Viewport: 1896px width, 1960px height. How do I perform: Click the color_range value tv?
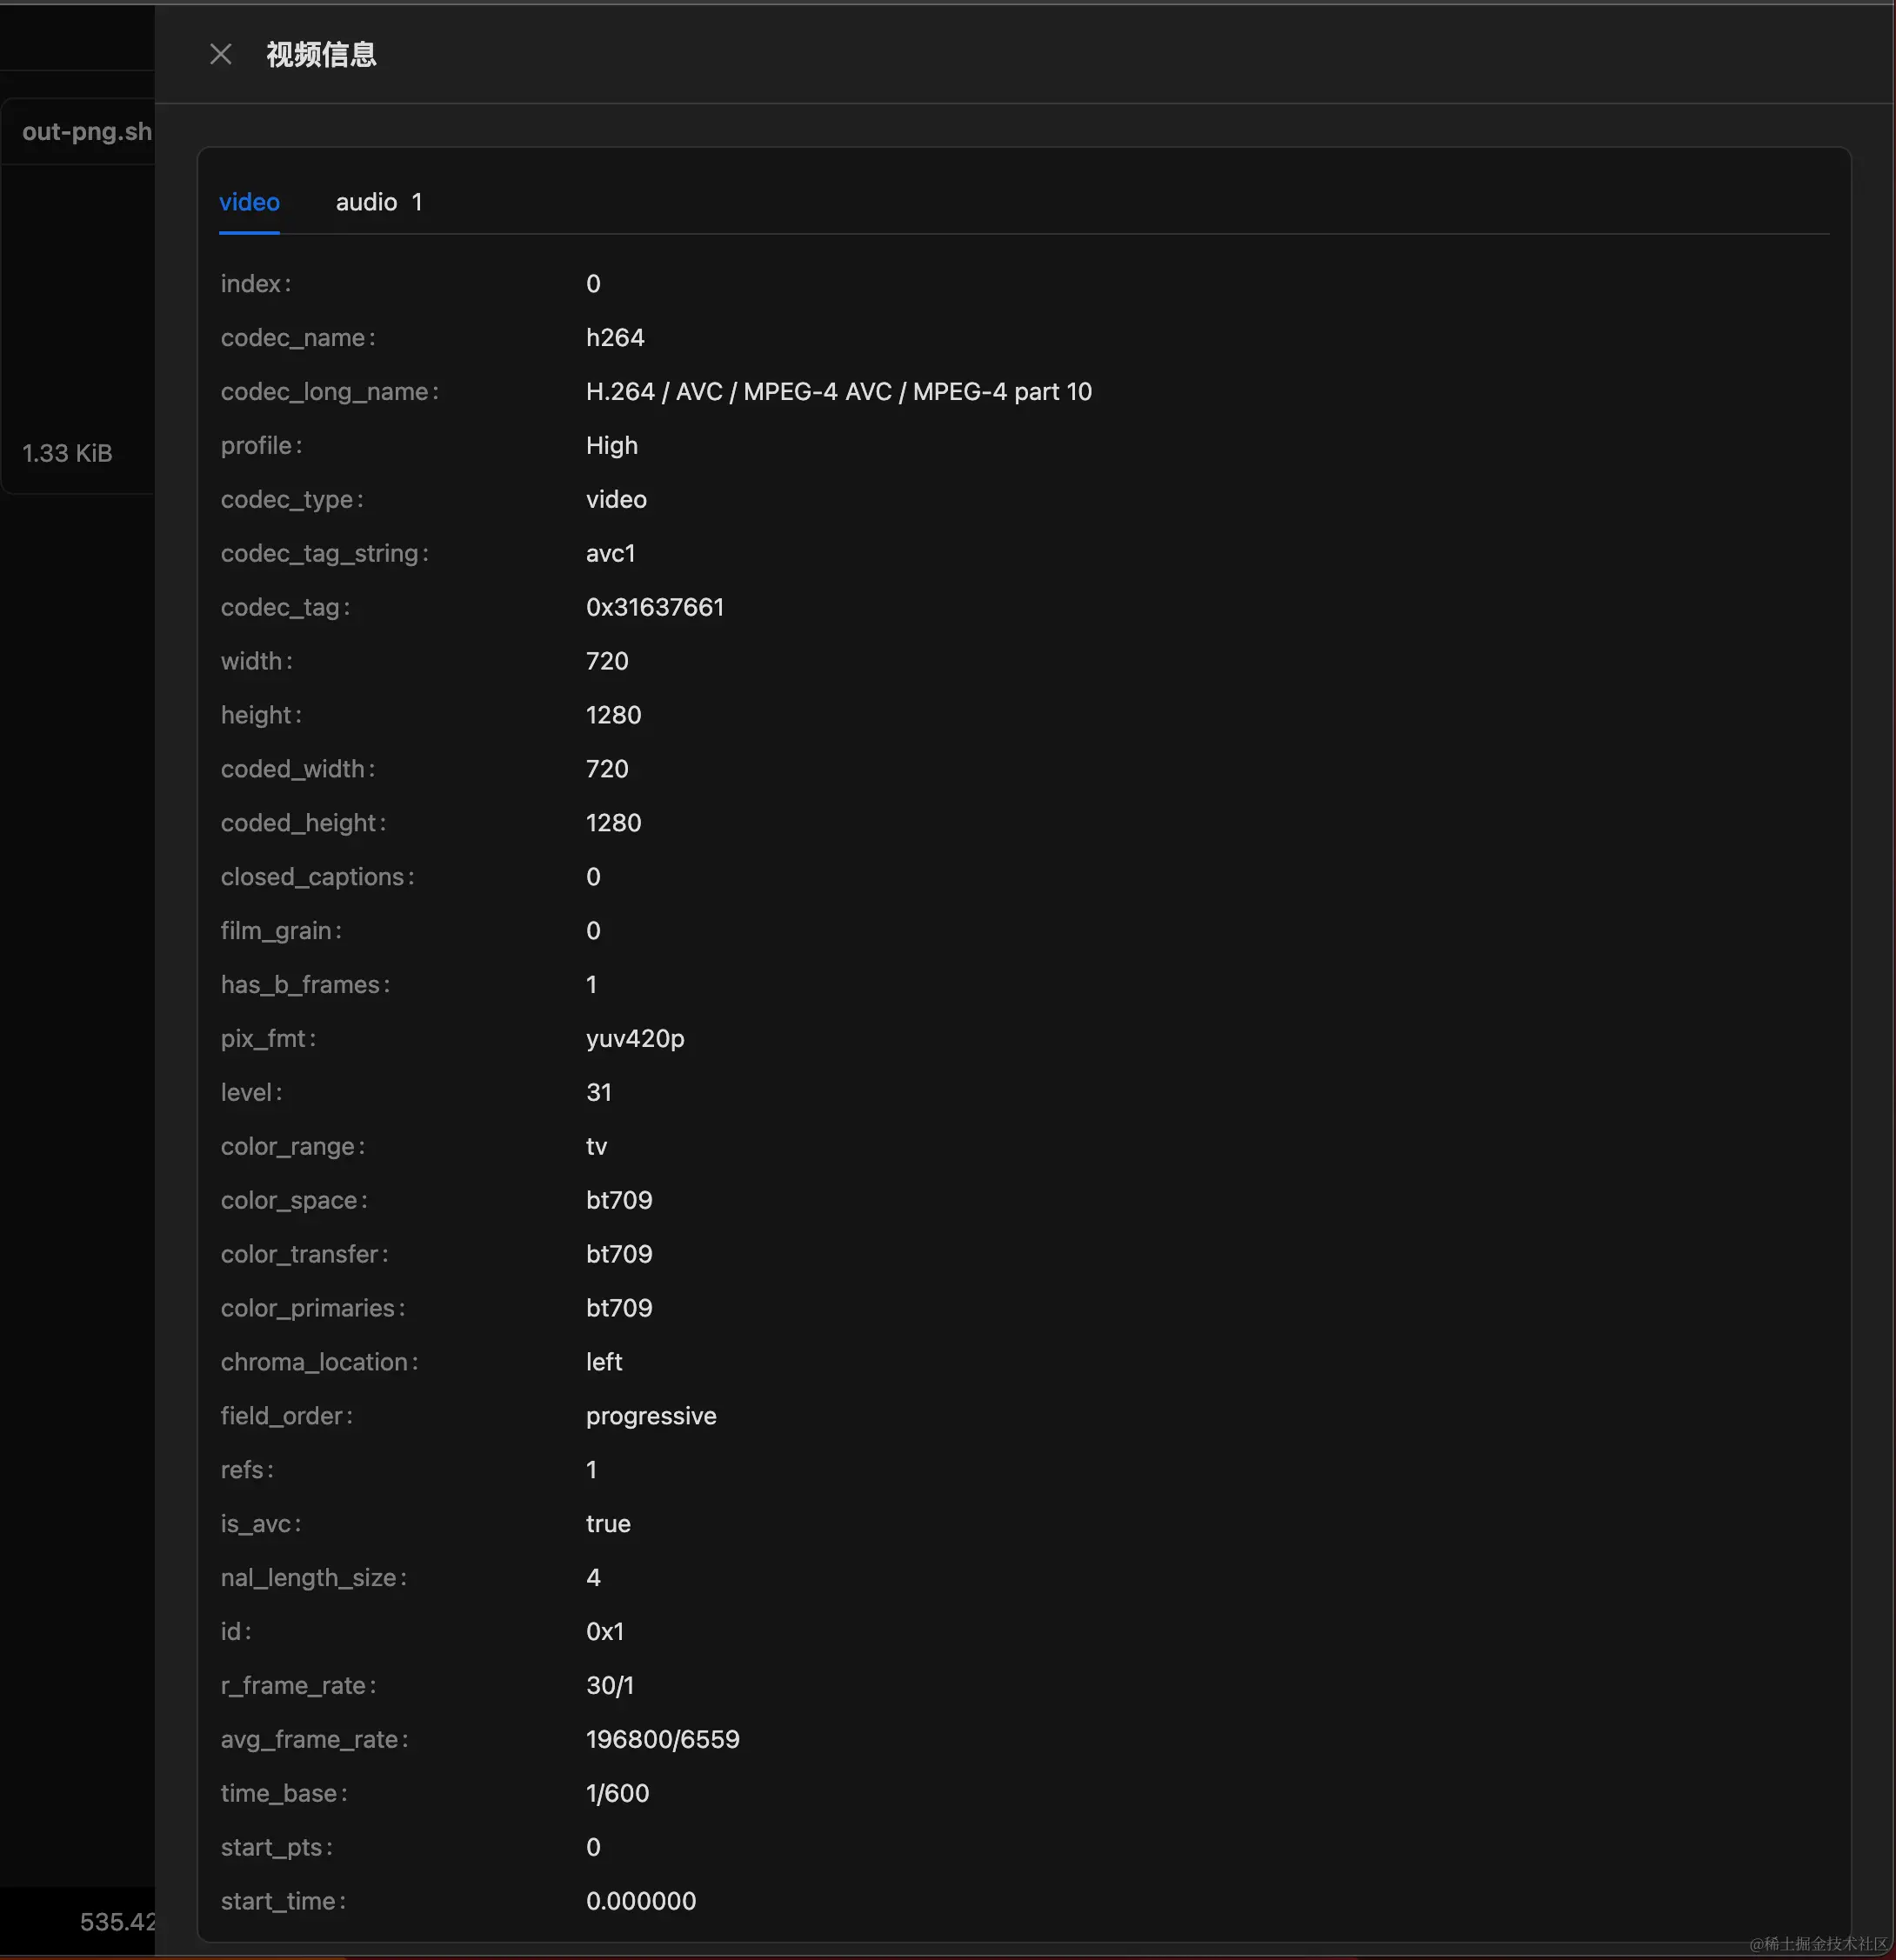click(596, 1146)
